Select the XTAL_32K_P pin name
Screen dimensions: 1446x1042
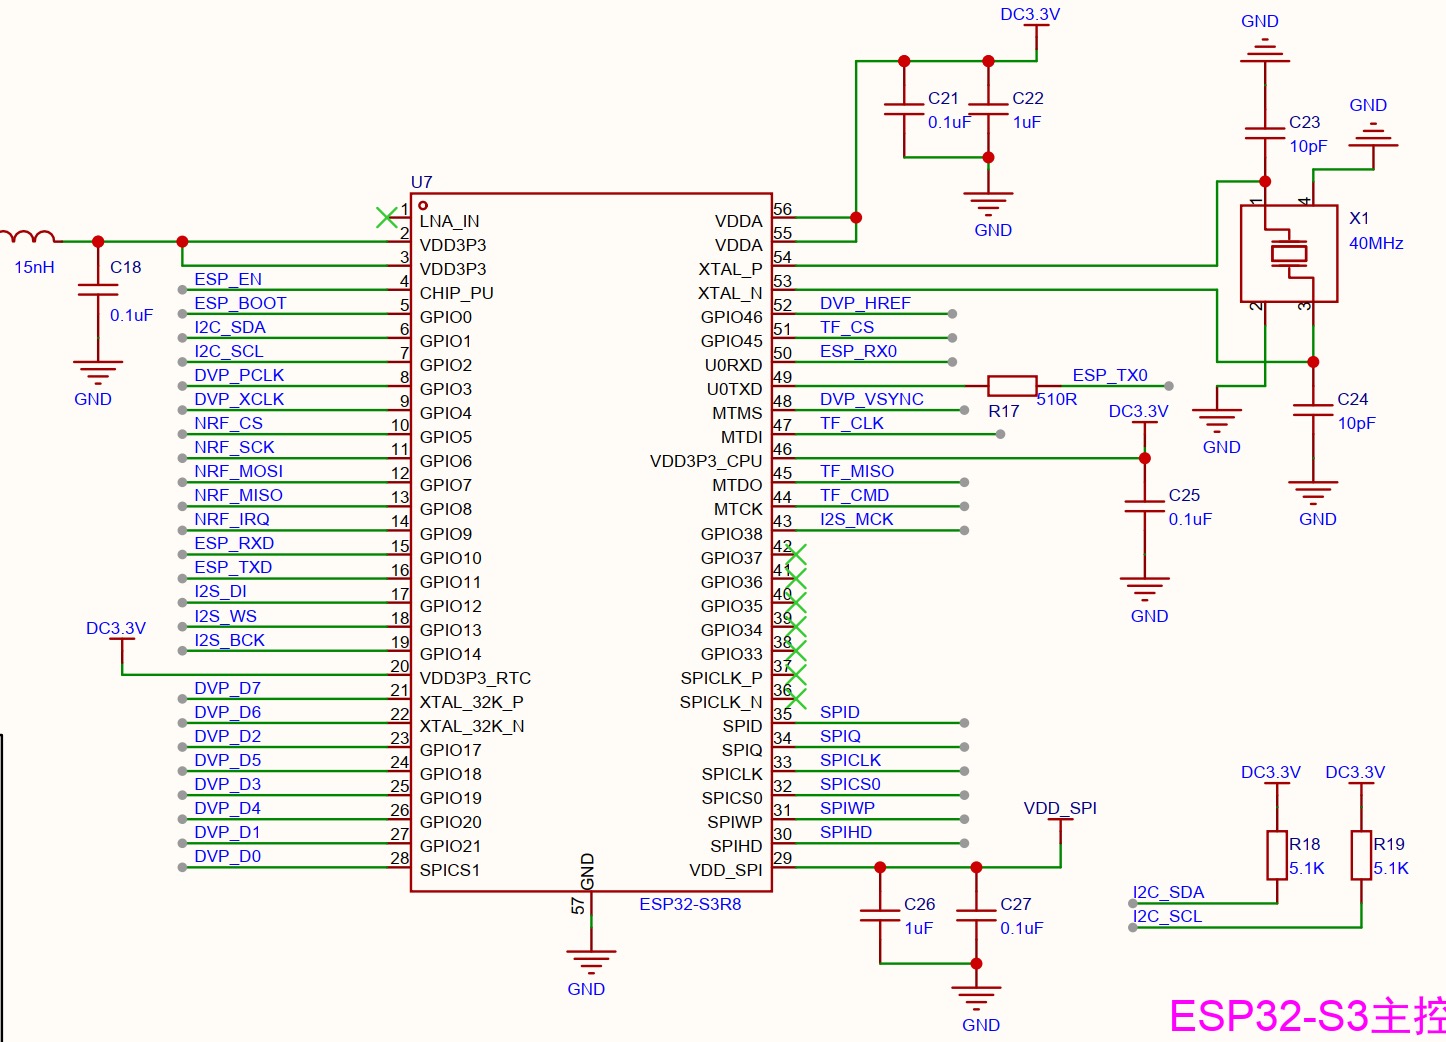tap(472, 702)
